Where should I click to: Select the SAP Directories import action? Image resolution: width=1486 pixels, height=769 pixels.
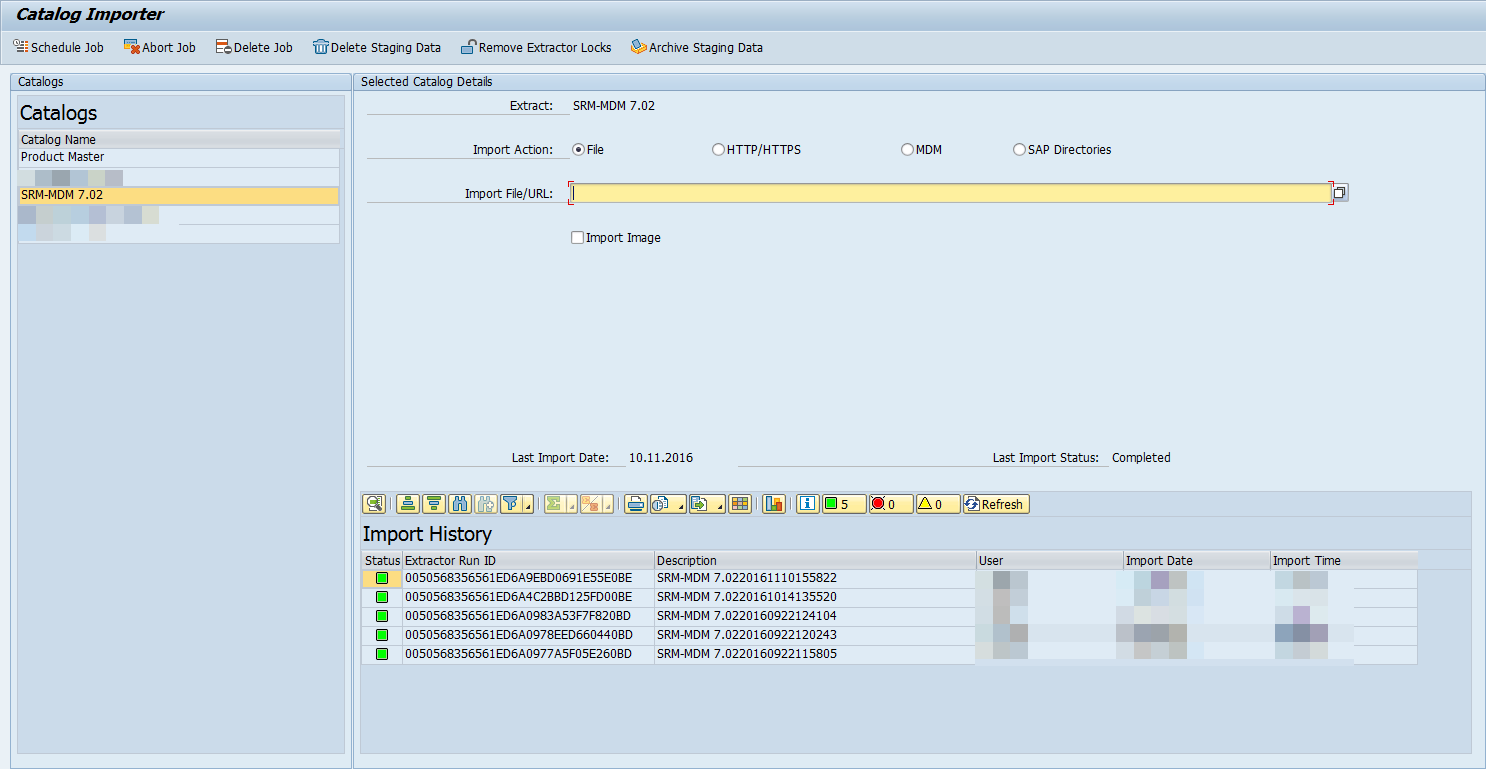(1019, 150)
